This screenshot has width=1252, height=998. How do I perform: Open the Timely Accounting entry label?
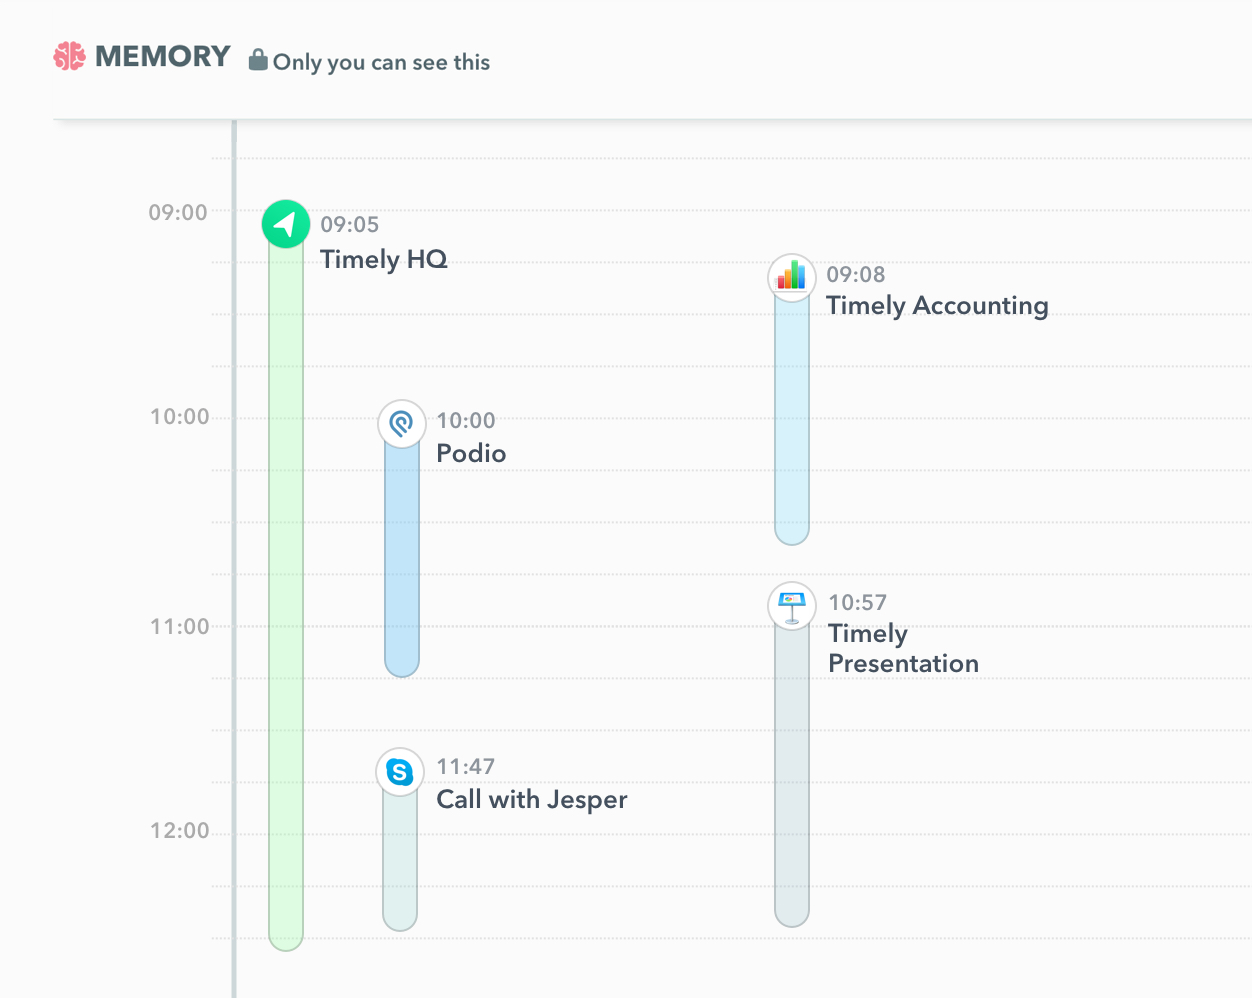937,306
